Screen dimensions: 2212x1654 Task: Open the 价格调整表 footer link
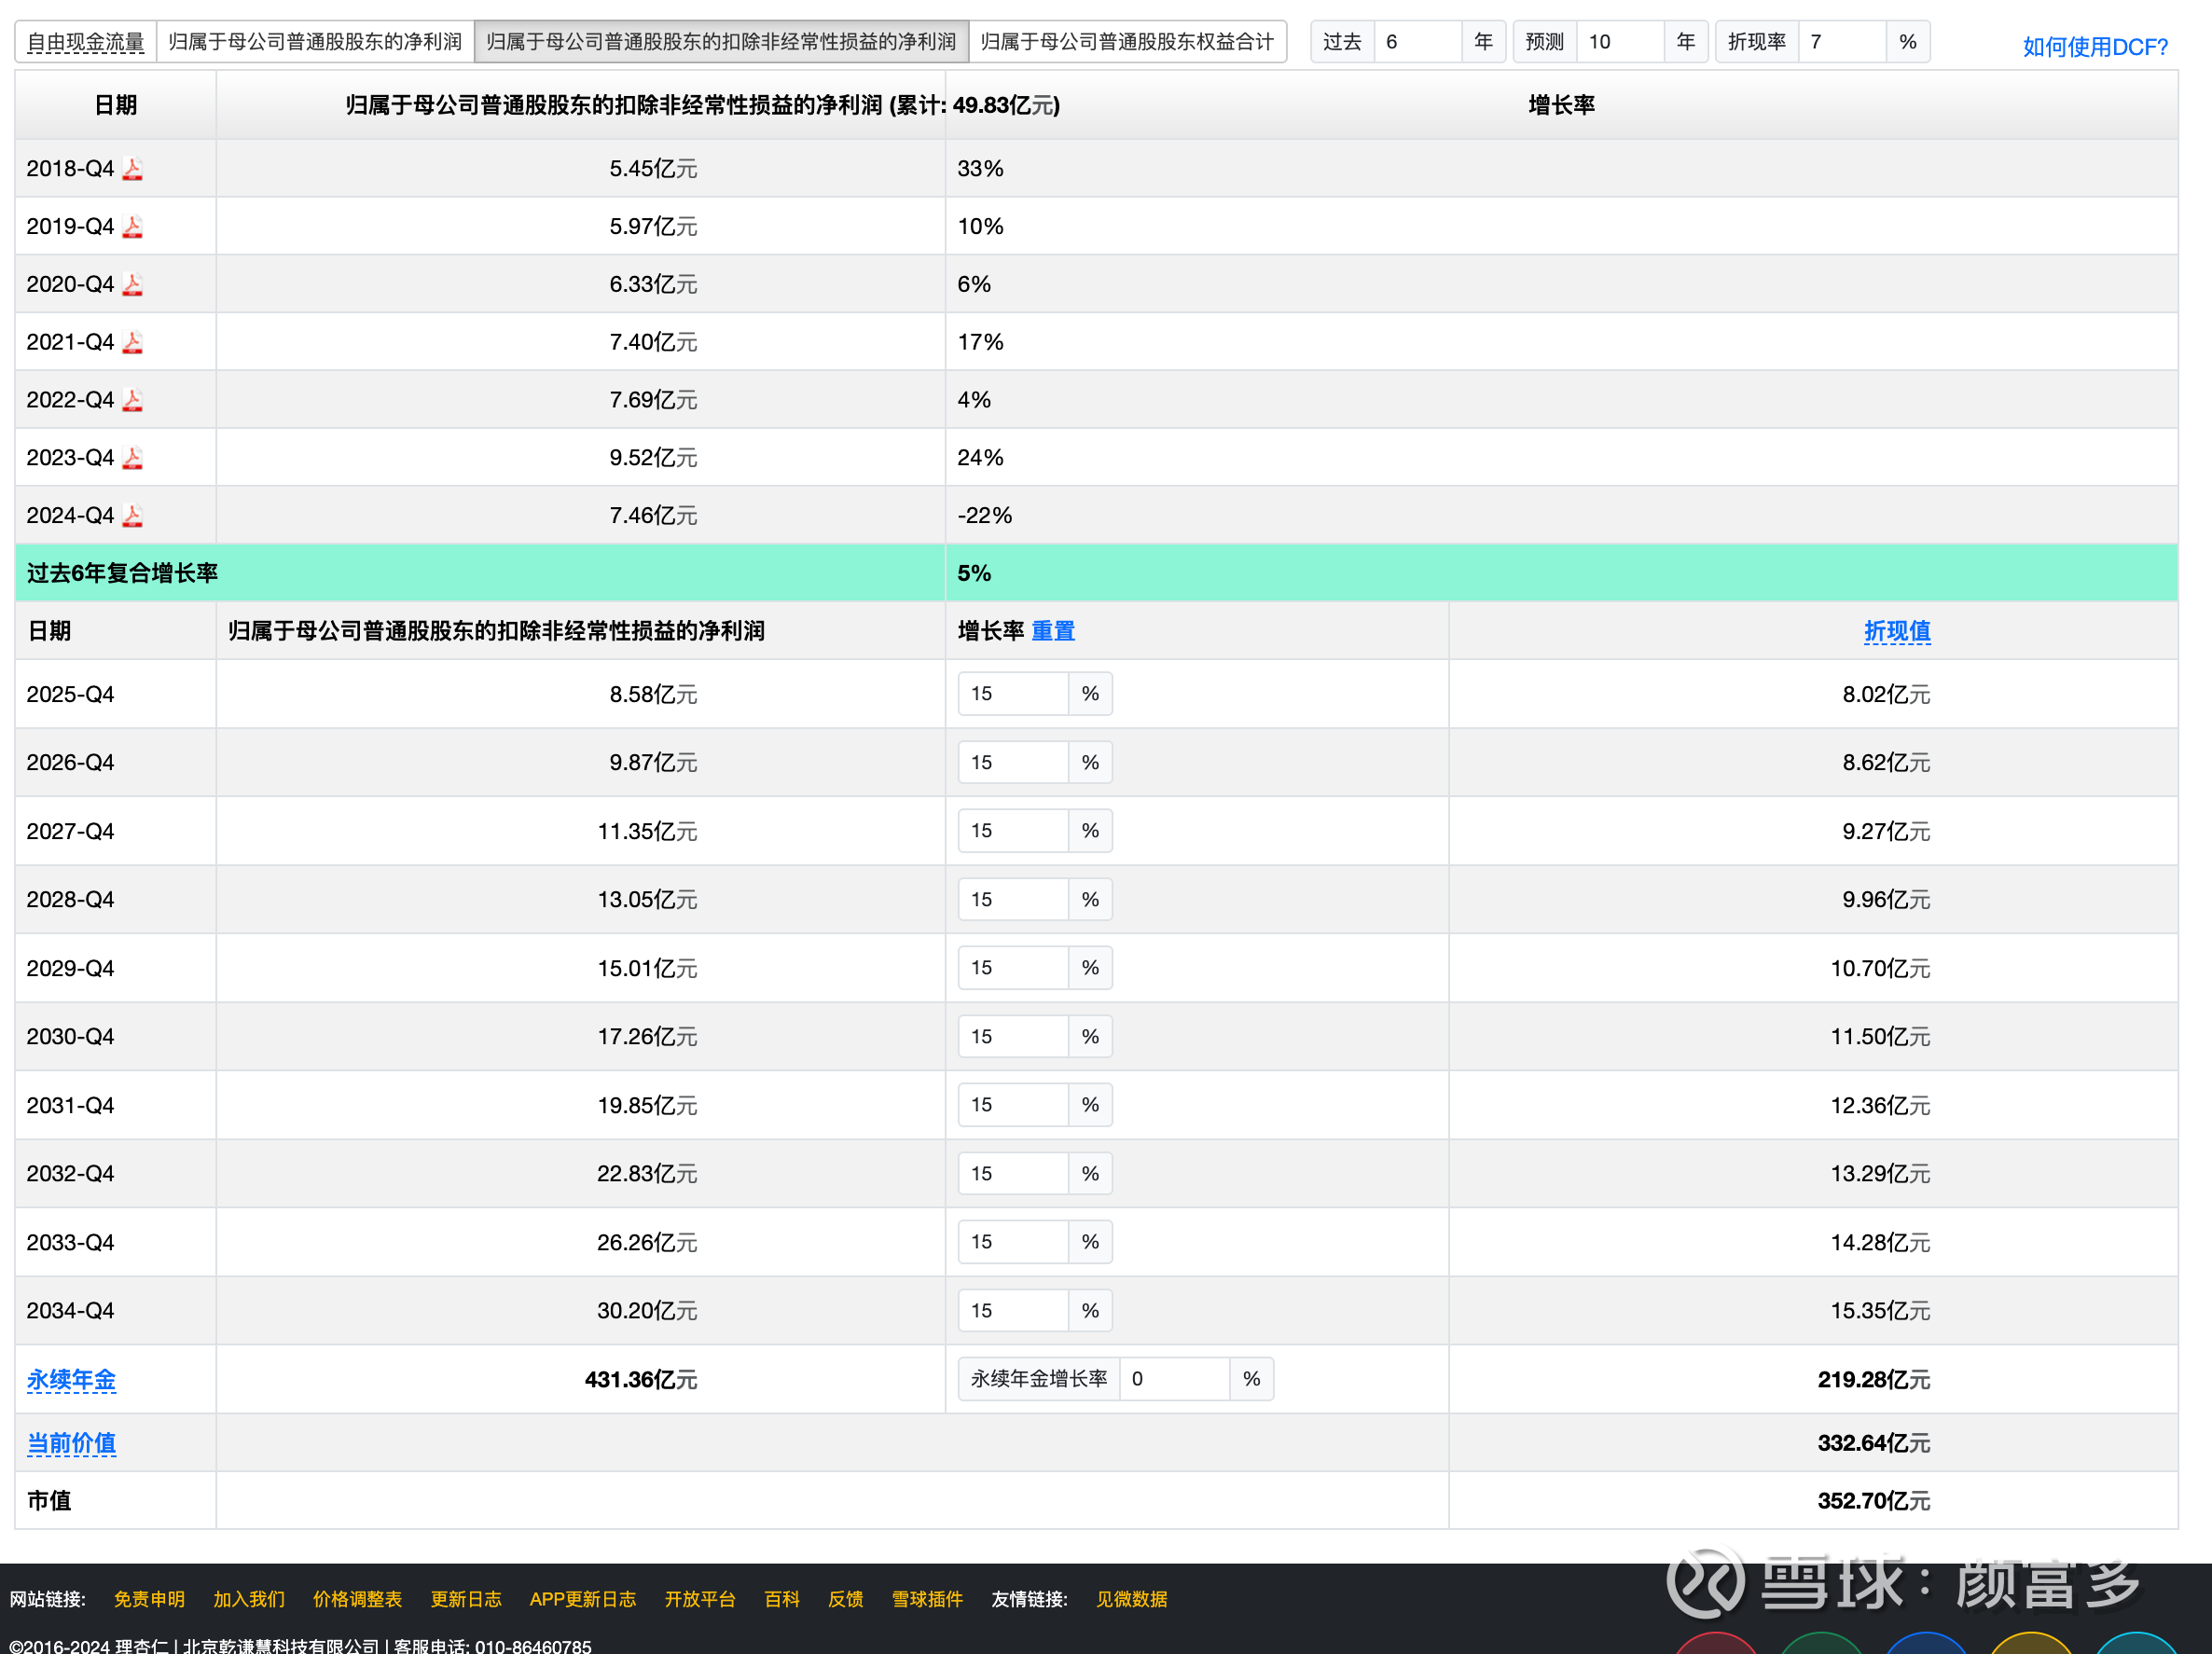(357, 1599)
